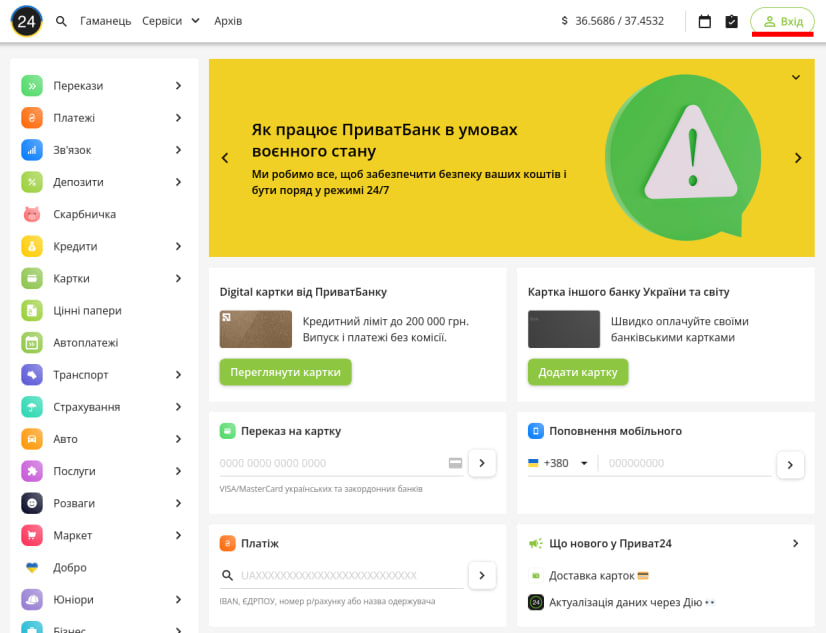Open the +380 country code dropdown
Screen dimensions: 826x633
[x=558, y=463]
